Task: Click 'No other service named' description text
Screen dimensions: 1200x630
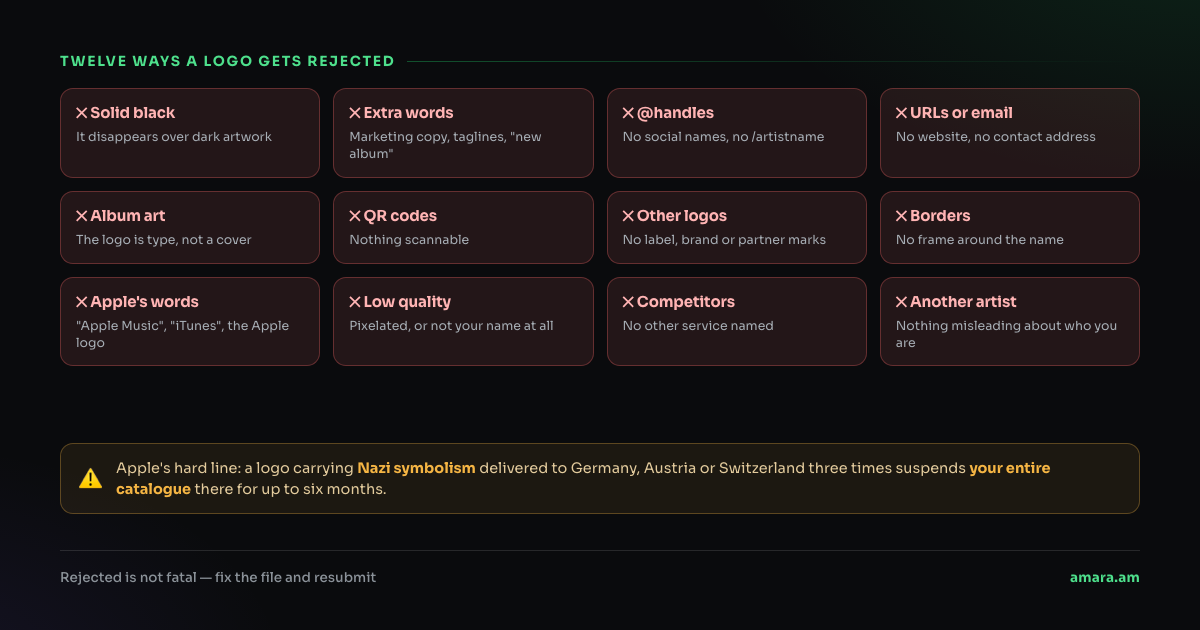Action: [698, 326]
